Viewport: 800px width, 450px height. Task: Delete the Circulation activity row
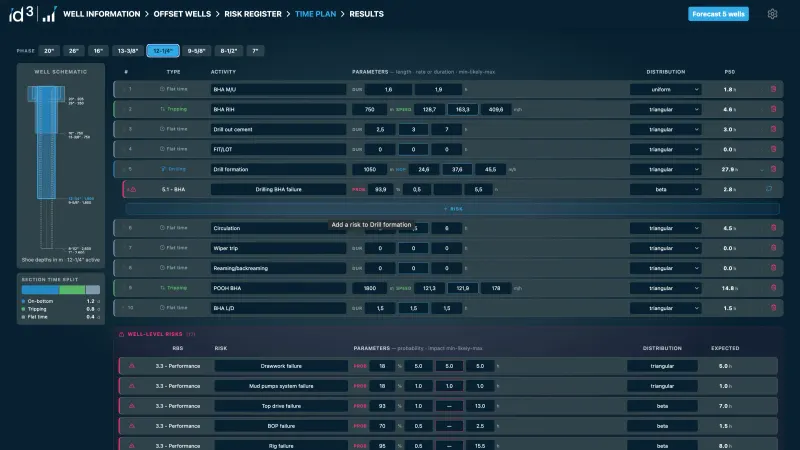(x=773, y=228)
